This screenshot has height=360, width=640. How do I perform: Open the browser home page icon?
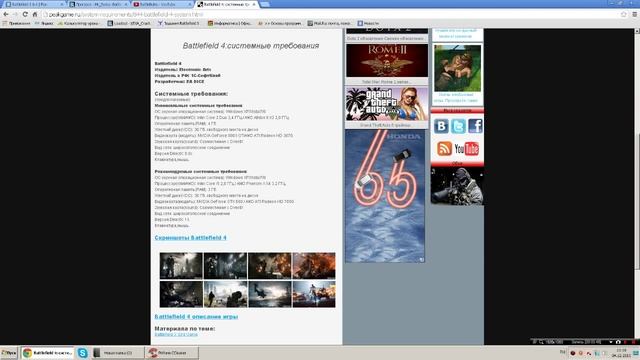click(x=35, y=14)
